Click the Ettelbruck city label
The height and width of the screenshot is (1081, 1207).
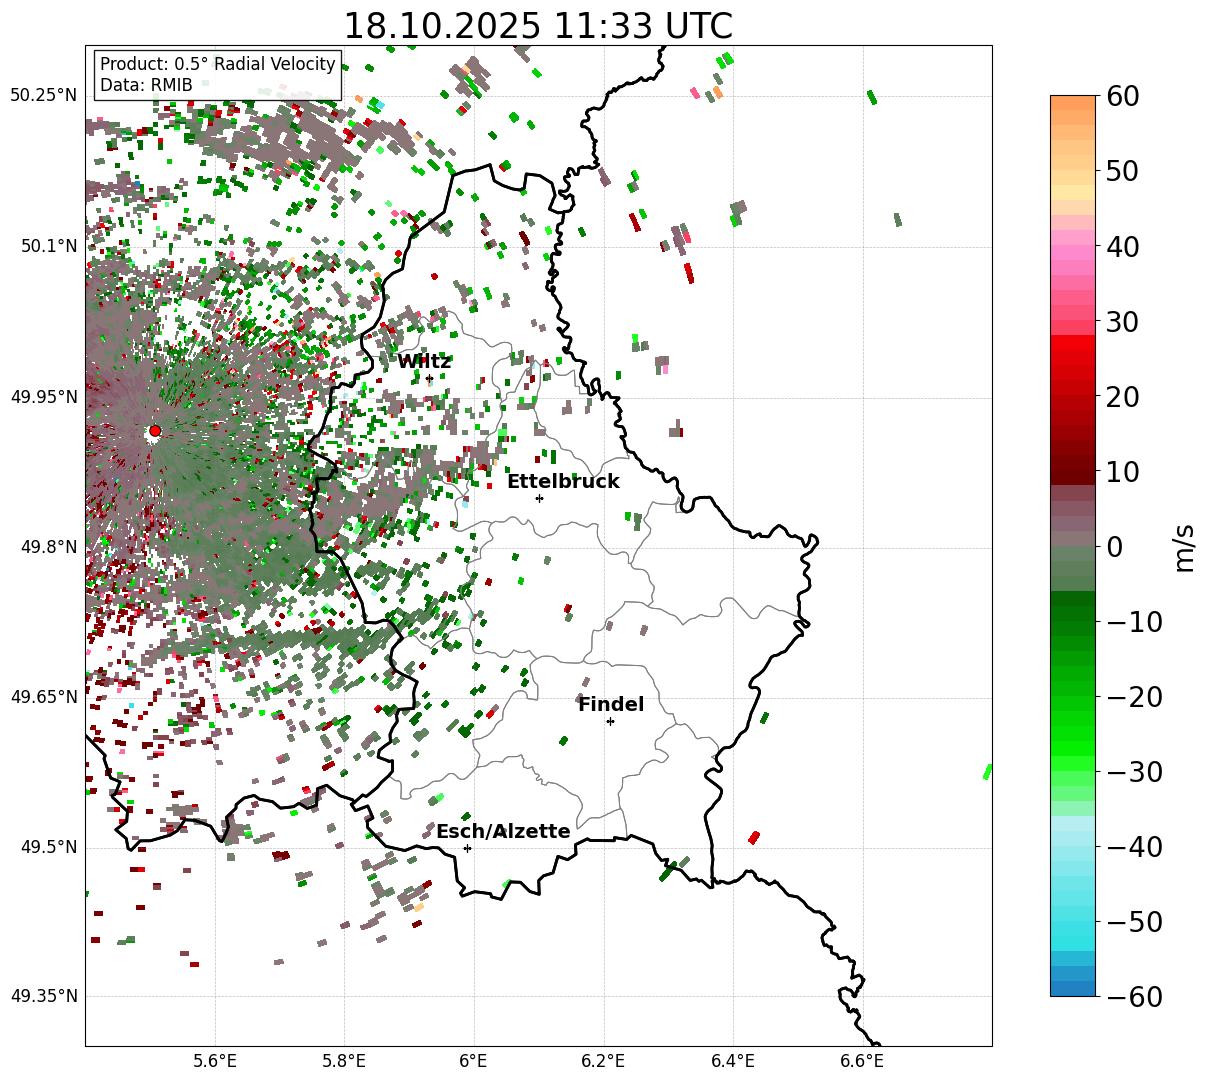click(563, 481)
